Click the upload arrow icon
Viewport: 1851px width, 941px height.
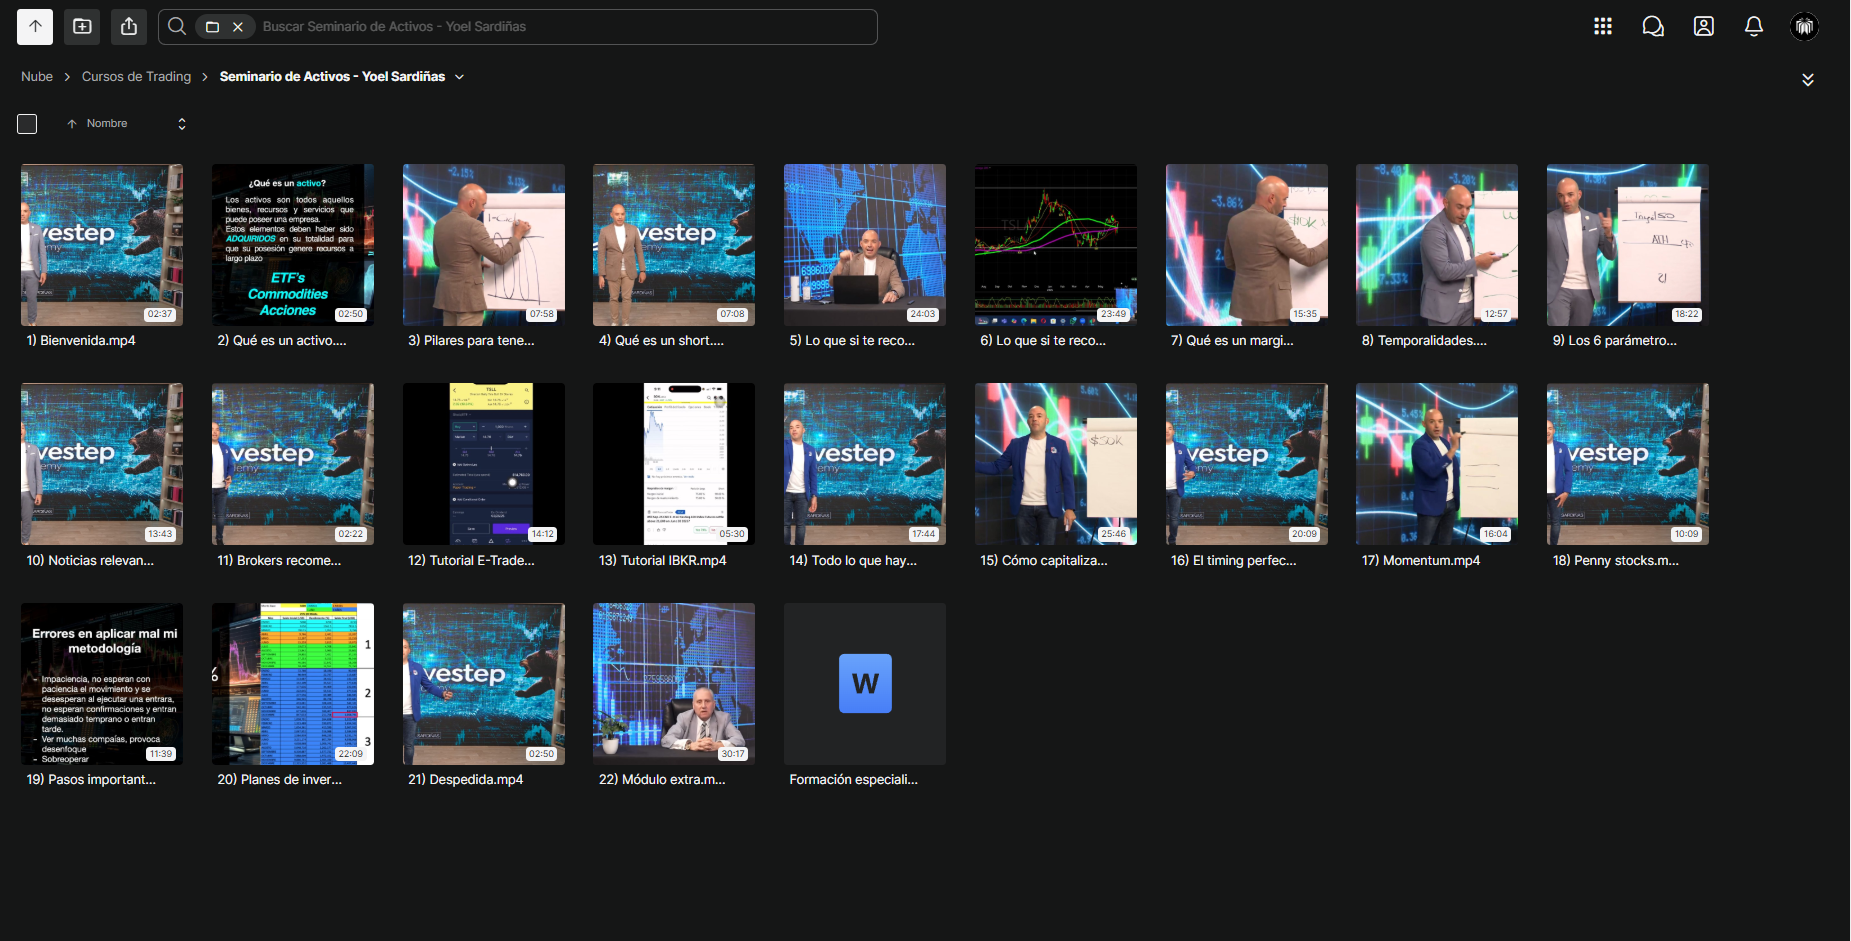[x=35, y=27]
